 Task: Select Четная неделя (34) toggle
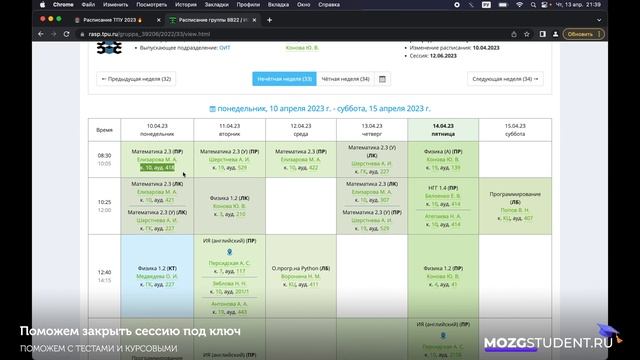pos(346,79)
